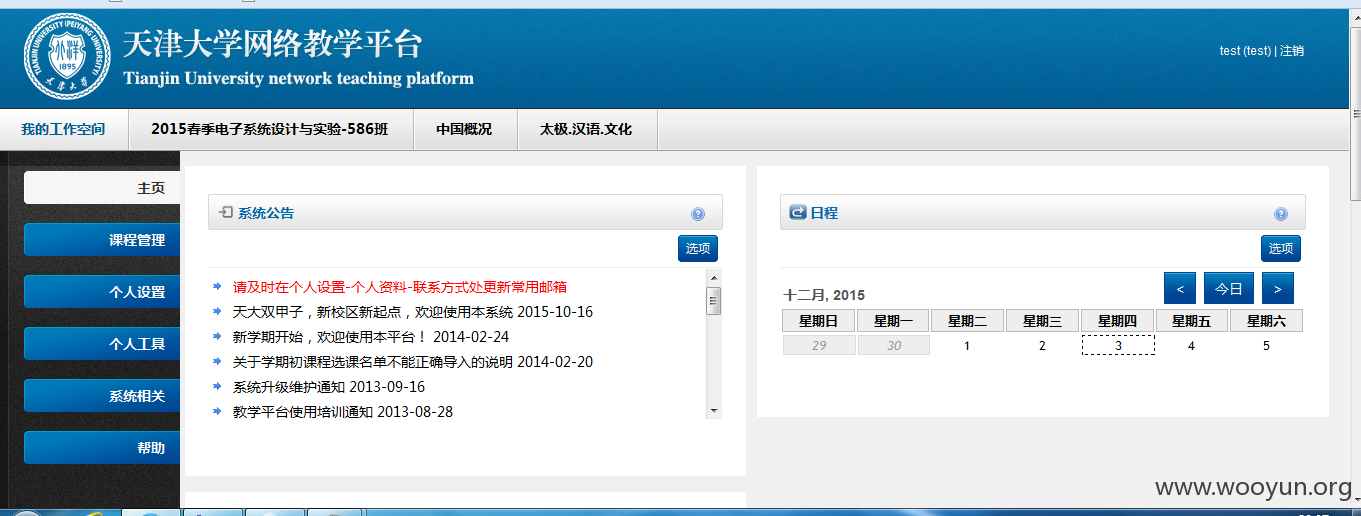The width and height of the screenshot is (1361, 516).
Task: Click the 十二月, 2015 month label
Action: tap(824, 295)
